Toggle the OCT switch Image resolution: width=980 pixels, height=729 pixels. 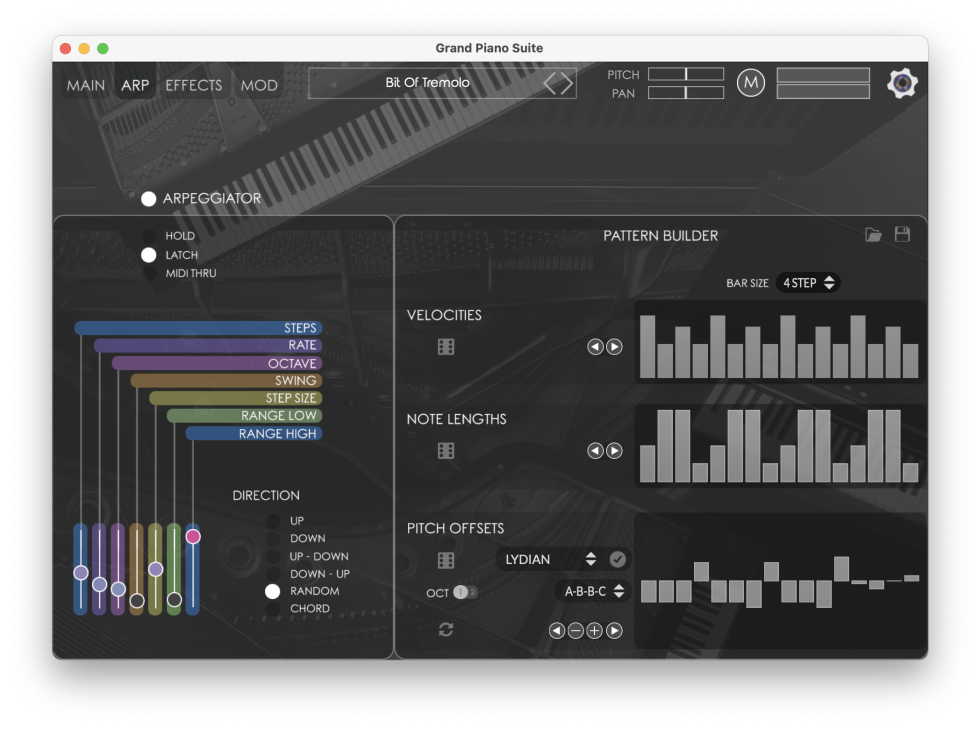(465, 592)
